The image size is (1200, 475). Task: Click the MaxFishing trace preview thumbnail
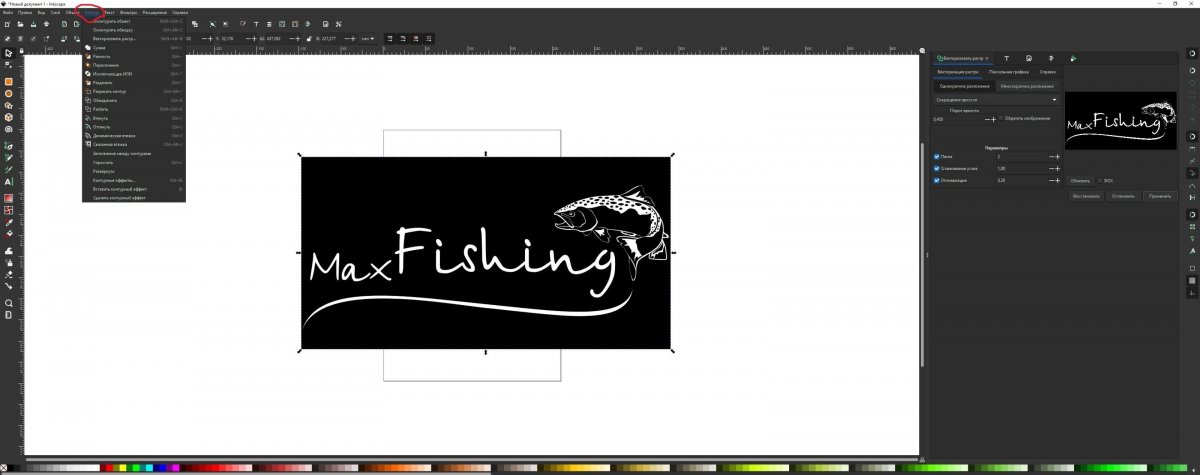tap(1120, 121)
